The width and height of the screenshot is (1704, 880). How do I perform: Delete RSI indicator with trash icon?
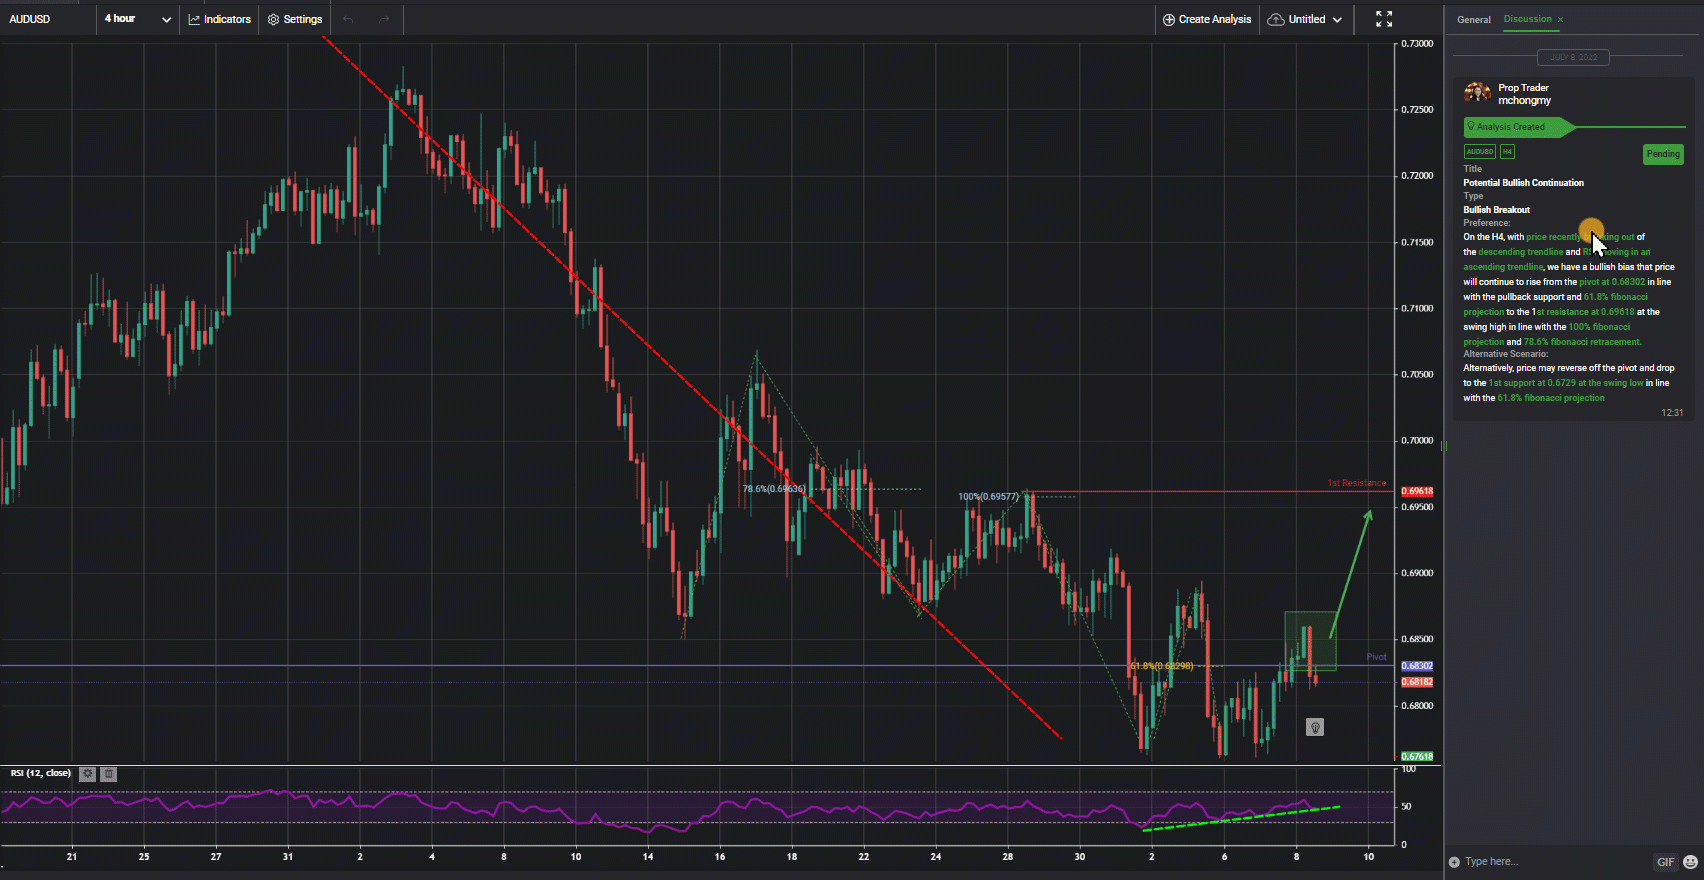(x=109, y=773)
